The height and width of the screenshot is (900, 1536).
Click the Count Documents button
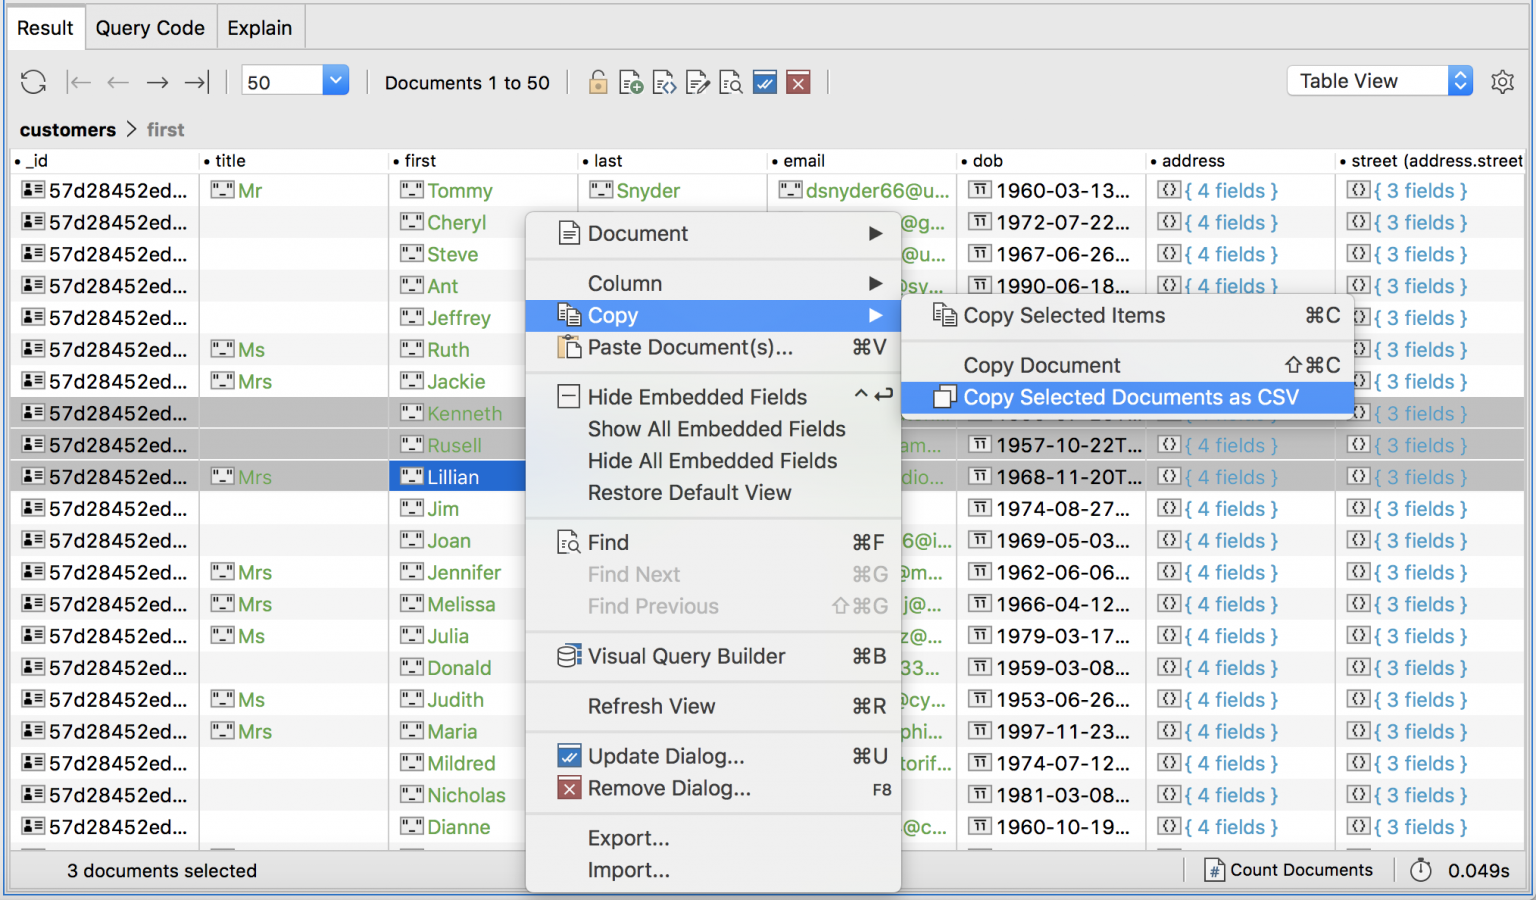pyautogui.click(x=1290, y=870)
